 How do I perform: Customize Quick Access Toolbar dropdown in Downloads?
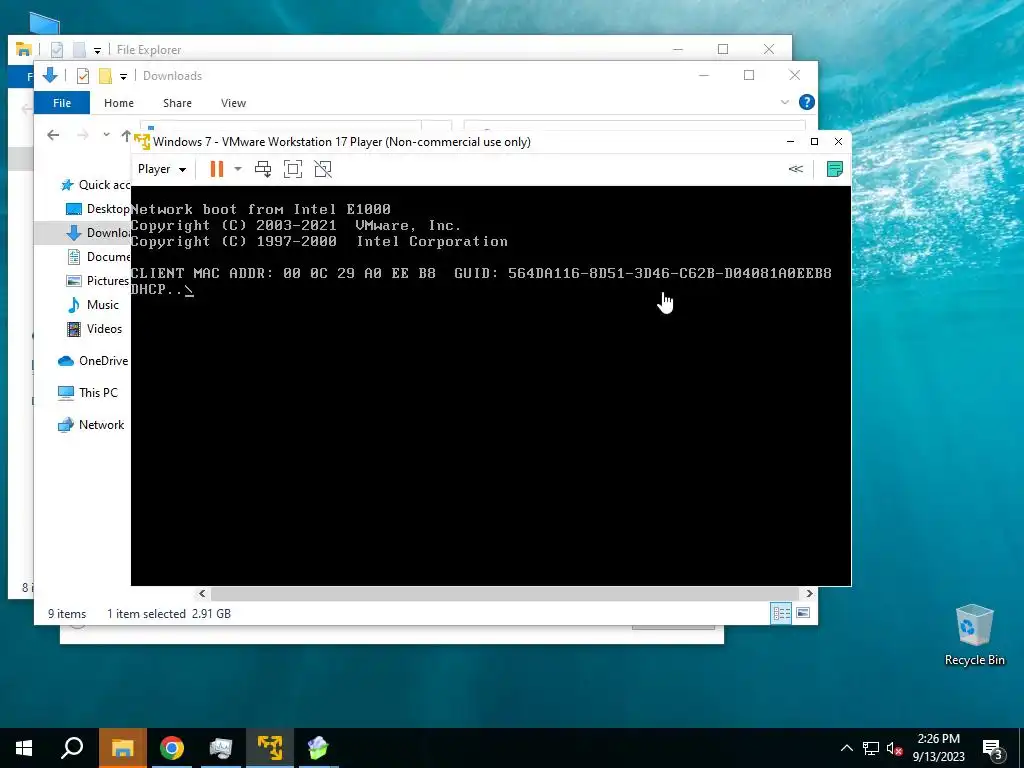click(123, 76)
